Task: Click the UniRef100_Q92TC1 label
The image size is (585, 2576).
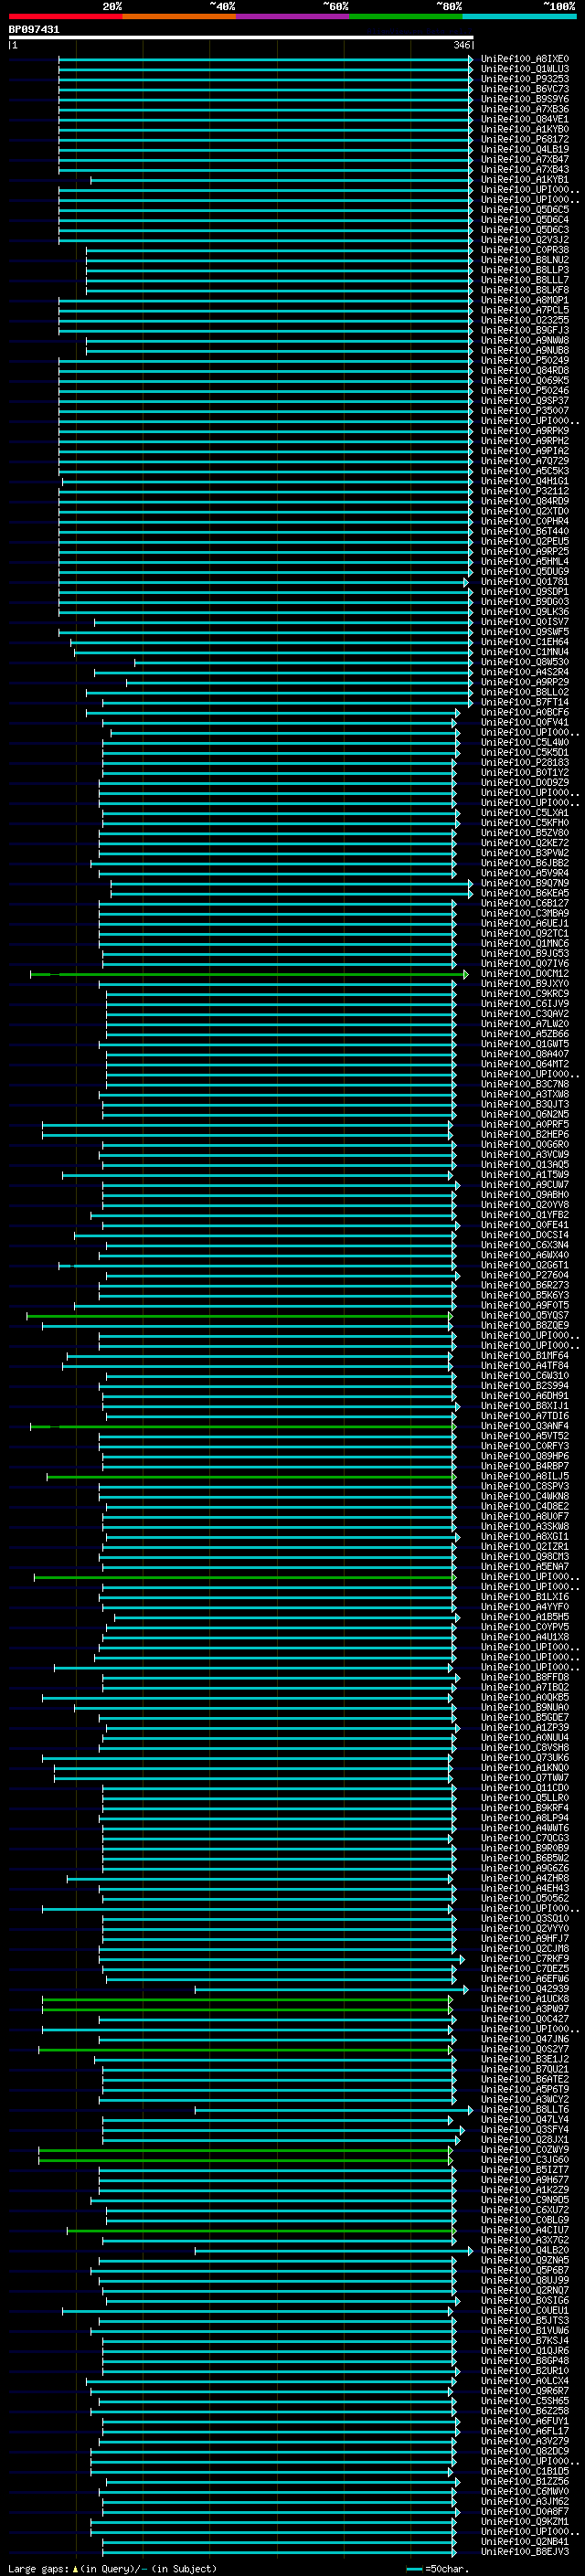Action: [524, 933]
